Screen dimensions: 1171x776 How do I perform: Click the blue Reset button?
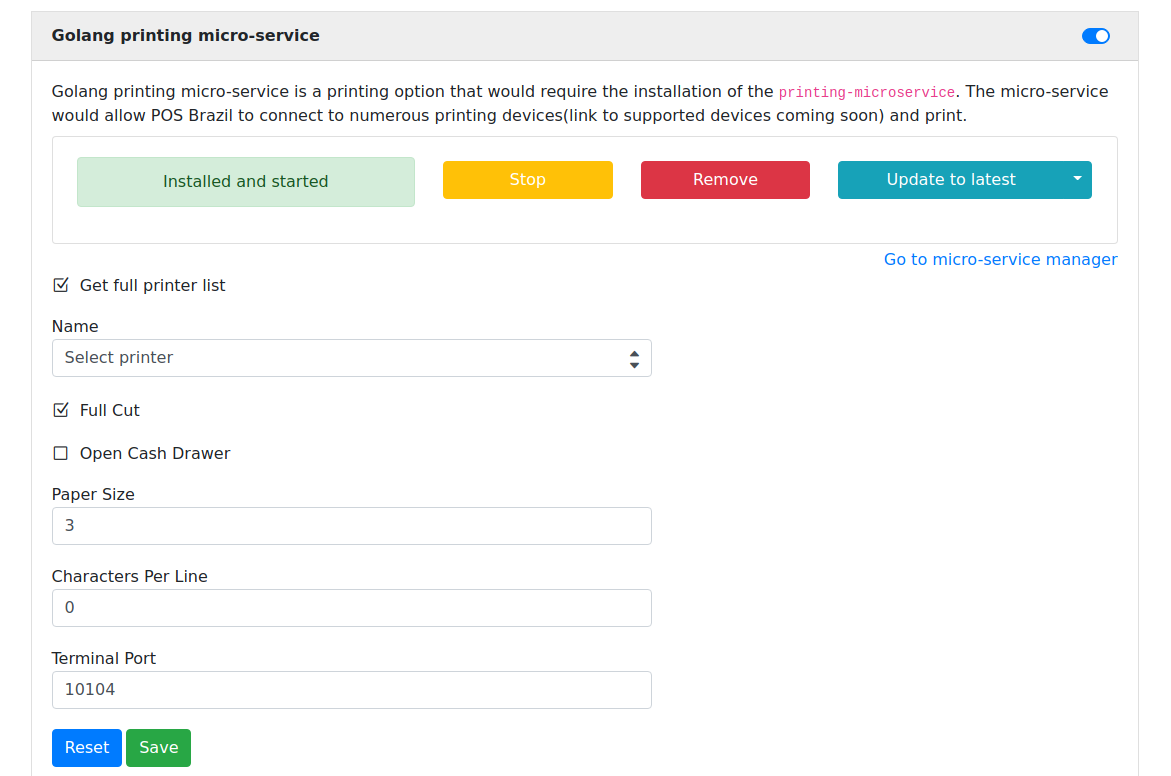[x=87, y=748]
